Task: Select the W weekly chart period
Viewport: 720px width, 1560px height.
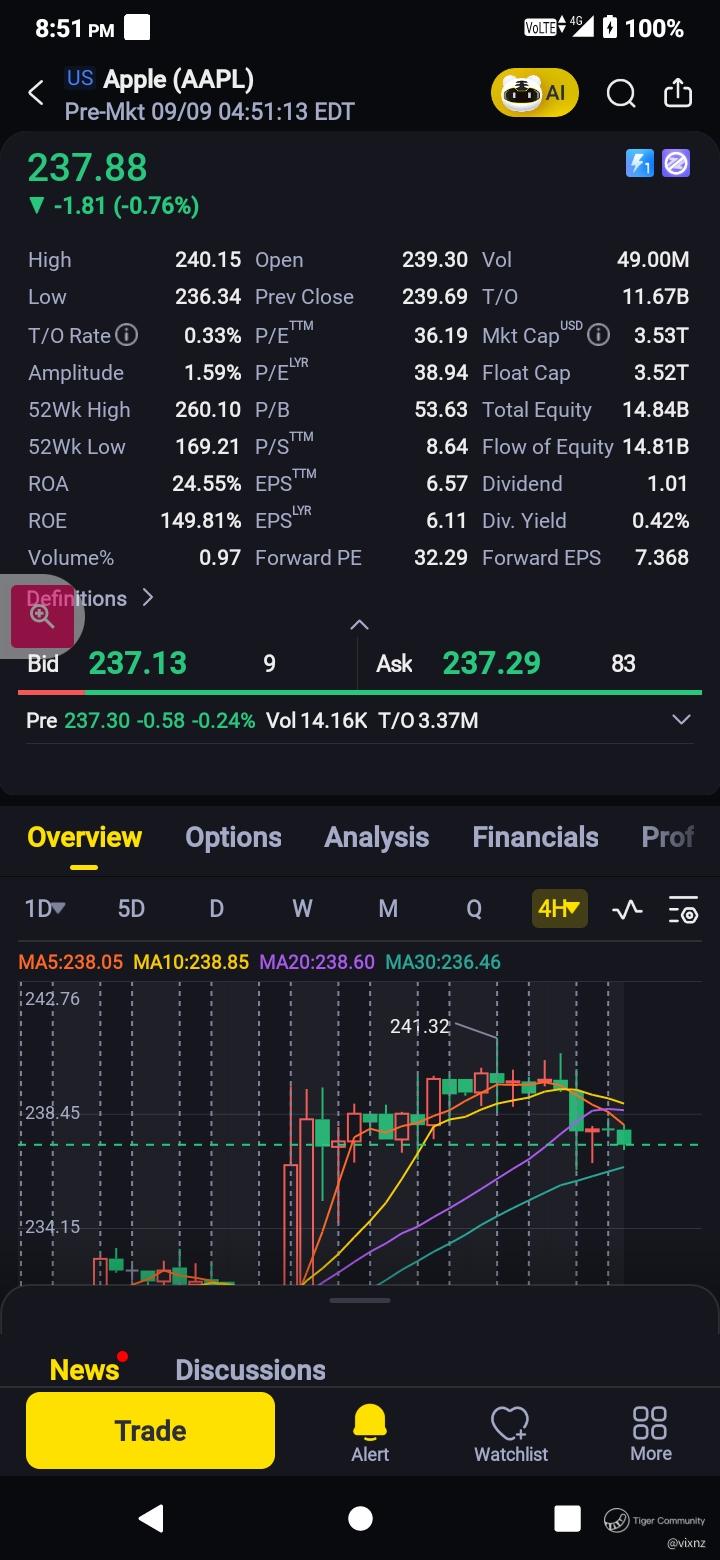Action: click(x=302, y=909)
